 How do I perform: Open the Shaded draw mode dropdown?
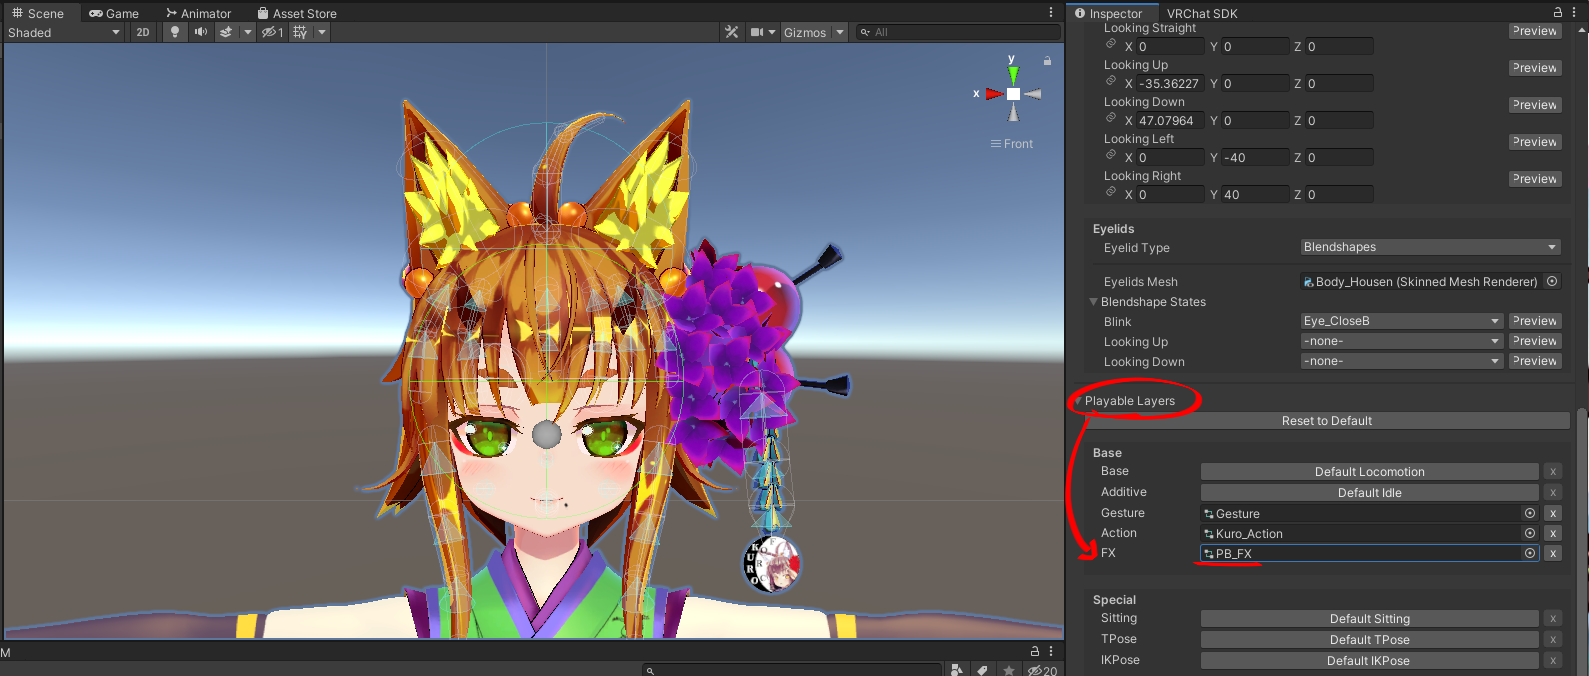63,32
